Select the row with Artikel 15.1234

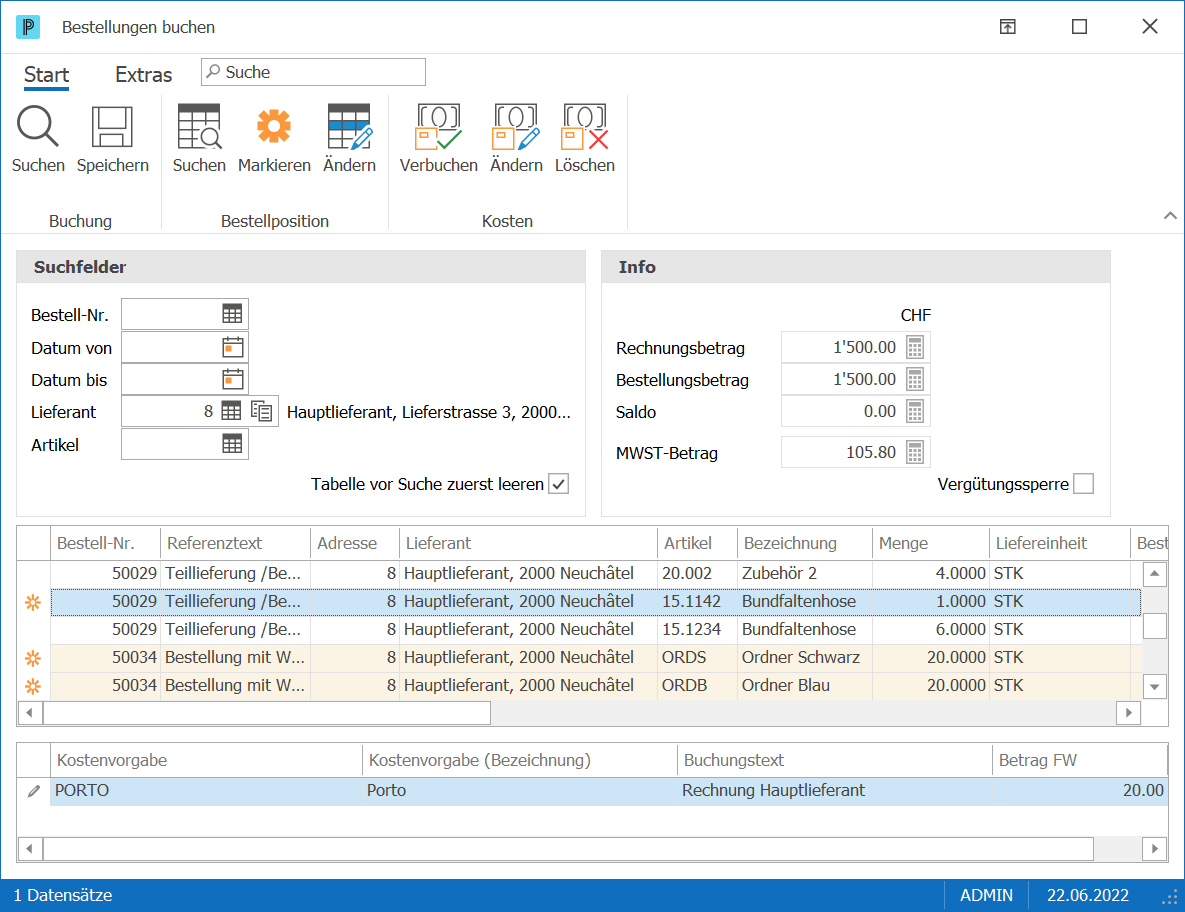(596, 629)
